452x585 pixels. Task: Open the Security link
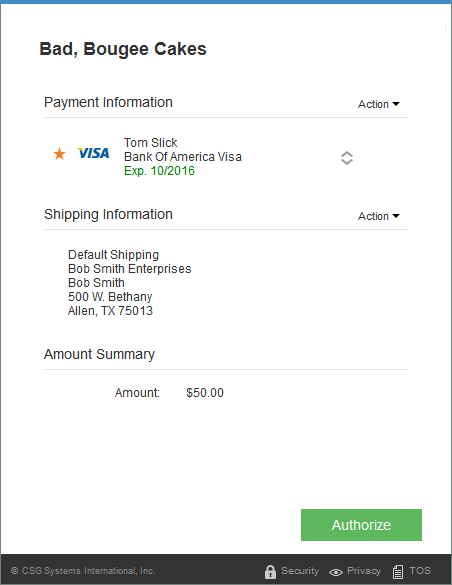300,571
